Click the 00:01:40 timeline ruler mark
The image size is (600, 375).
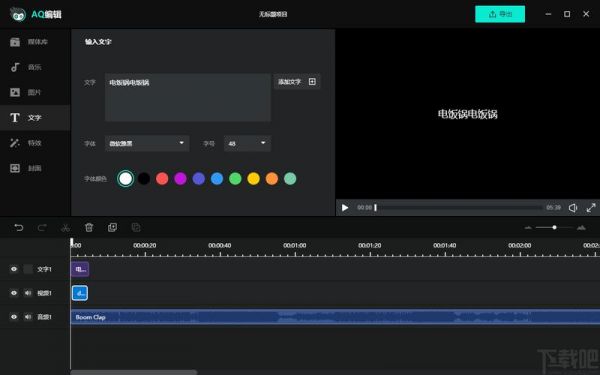tap(445, 245)
